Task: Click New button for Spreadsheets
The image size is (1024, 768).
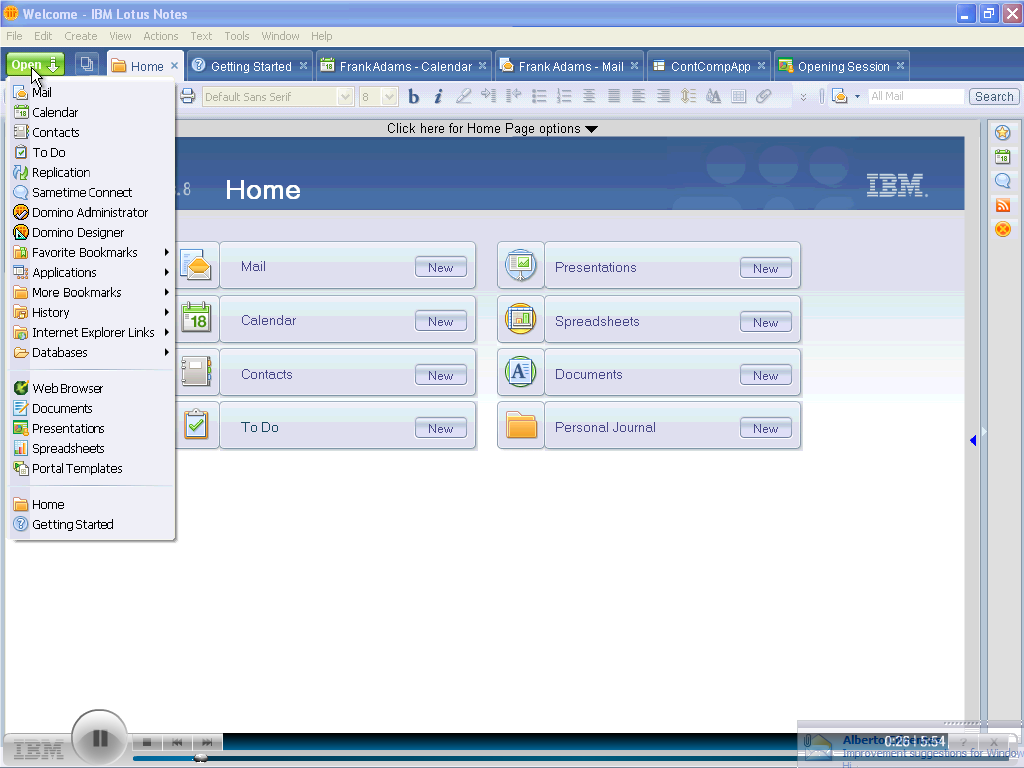Action: click(765, 322)
